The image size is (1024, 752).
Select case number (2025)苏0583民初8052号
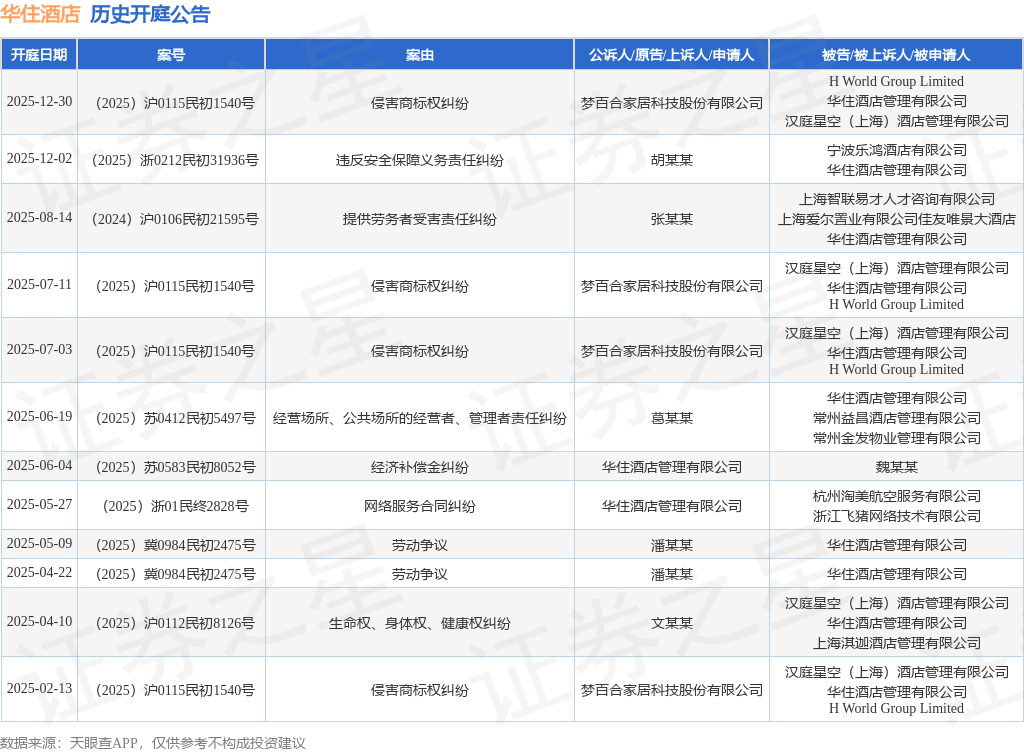click(175, 467)
